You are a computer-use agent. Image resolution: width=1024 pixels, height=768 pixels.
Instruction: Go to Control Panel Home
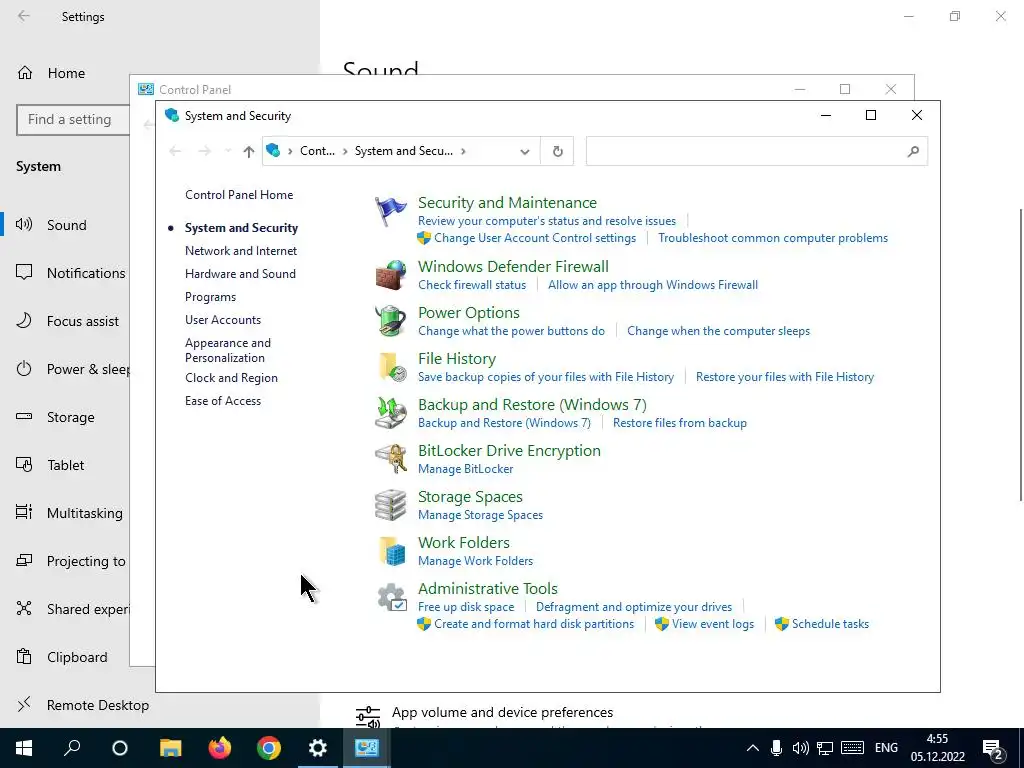pos(239,195)
